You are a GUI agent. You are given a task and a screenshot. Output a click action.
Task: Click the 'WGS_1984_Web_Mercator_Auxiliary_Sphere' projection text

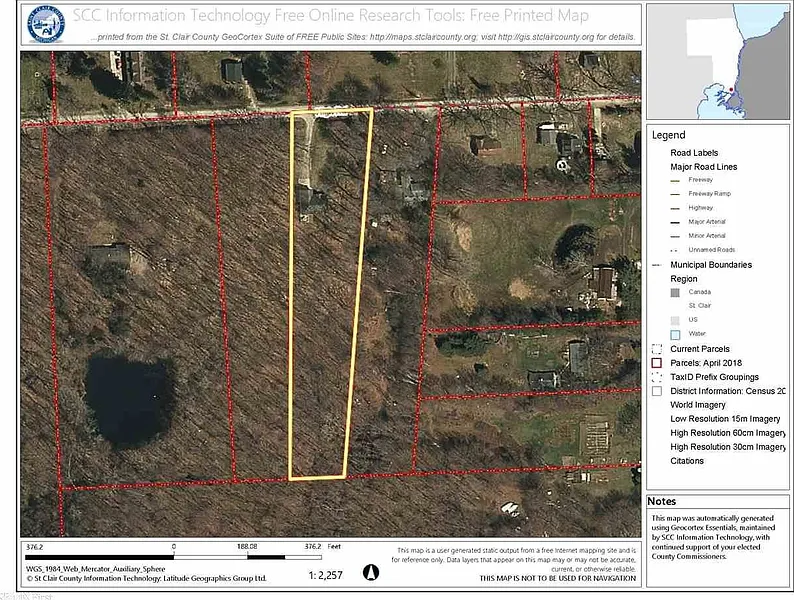(96, 569)
